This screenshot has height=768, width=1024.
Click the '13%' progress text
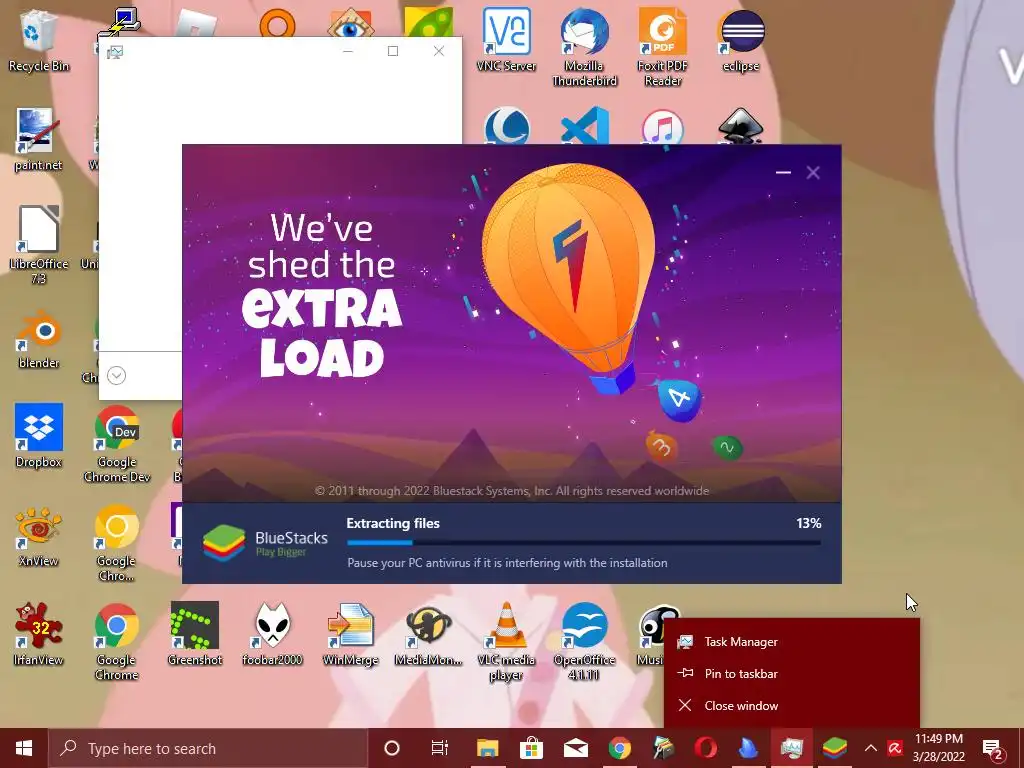[x=808, y=523]
